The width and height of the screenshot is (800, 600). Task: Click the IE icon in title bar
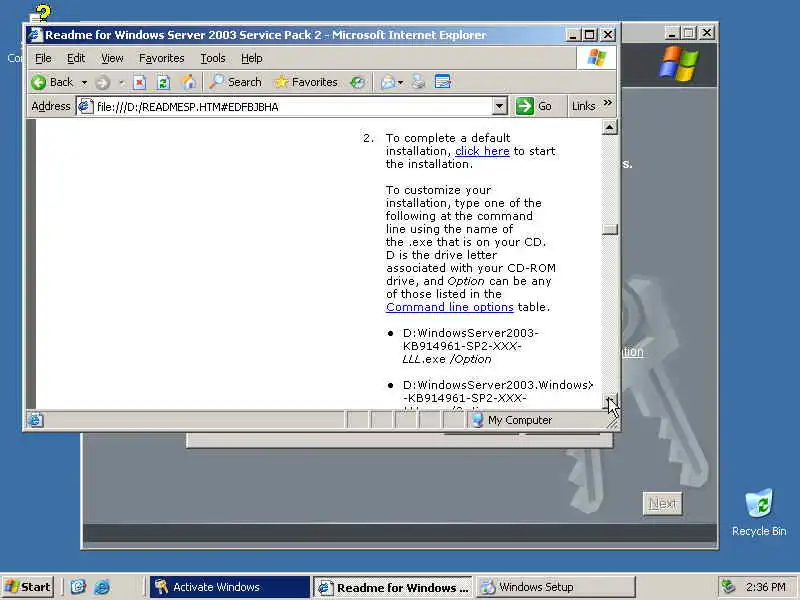tap(35, 35)
